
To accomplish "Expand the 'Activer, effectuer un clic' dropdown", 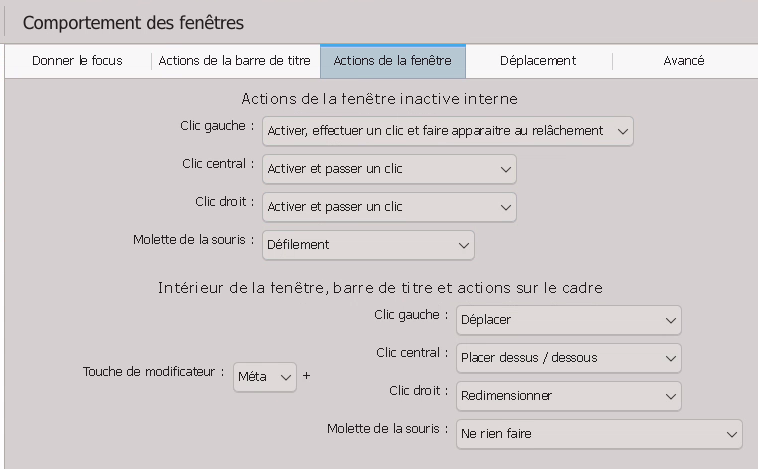I will tap(448, 131).
